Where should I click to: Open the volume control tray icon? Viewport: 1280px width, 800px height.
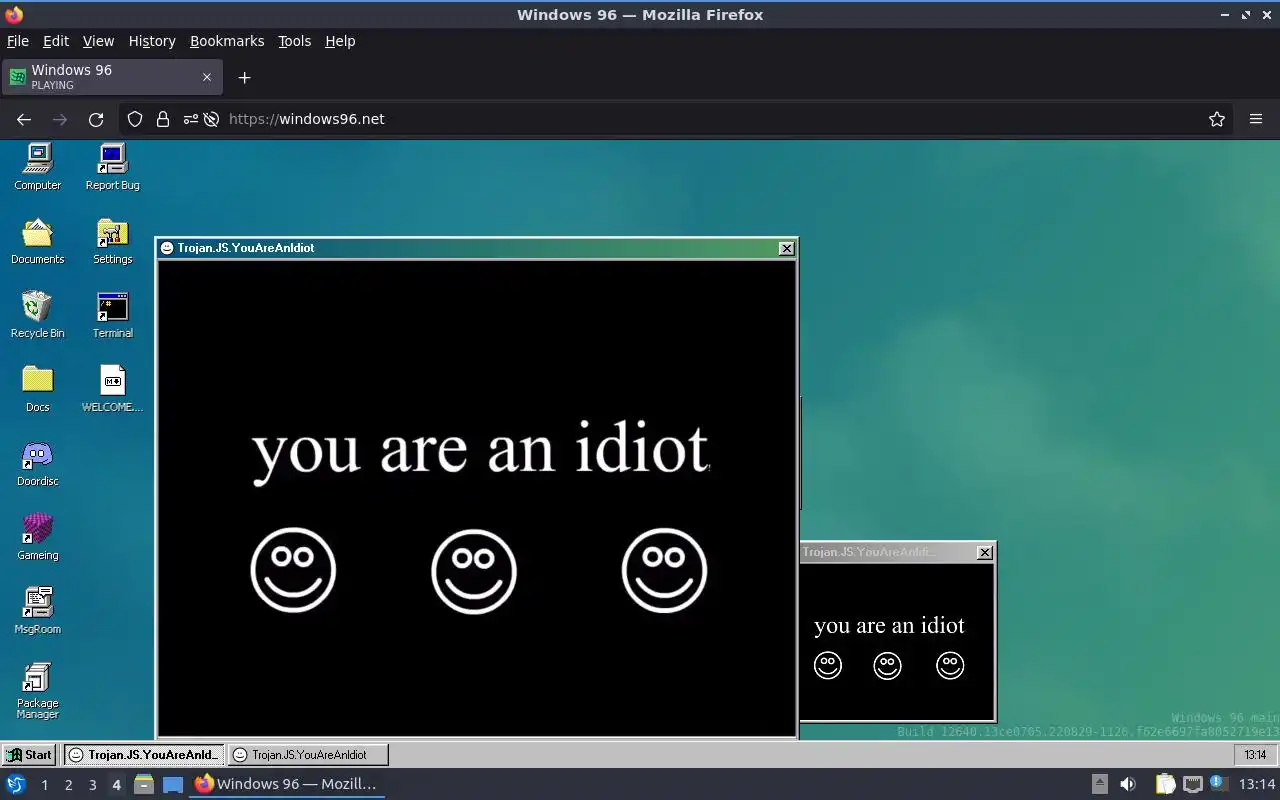tap(1128, 784)
